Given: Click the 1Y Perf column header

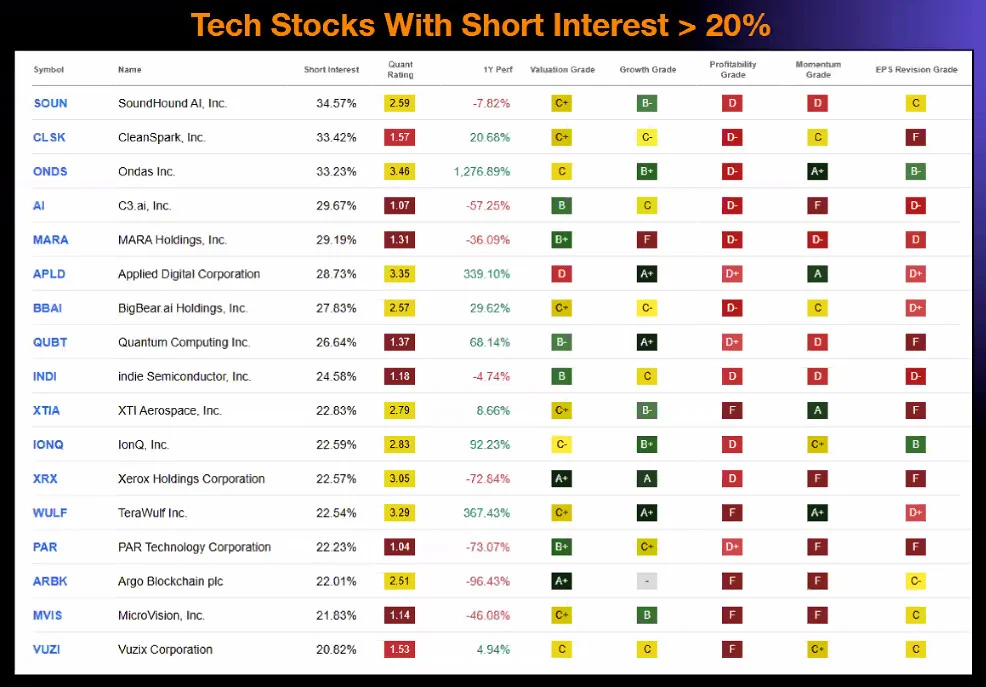Looking at the screenshot, I should (x=498, y=70).
